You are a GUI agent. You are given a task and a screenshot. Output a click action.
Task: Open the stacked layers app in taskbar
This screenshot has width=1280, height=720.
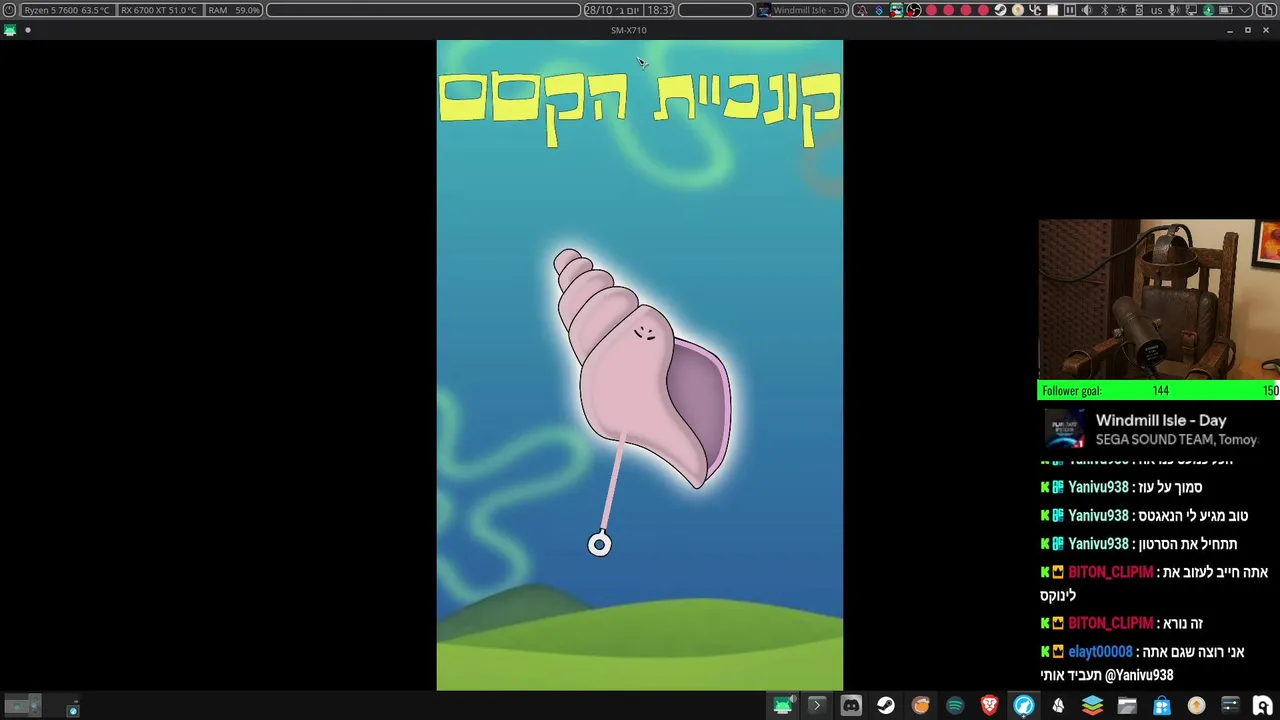pos(1092,706)
